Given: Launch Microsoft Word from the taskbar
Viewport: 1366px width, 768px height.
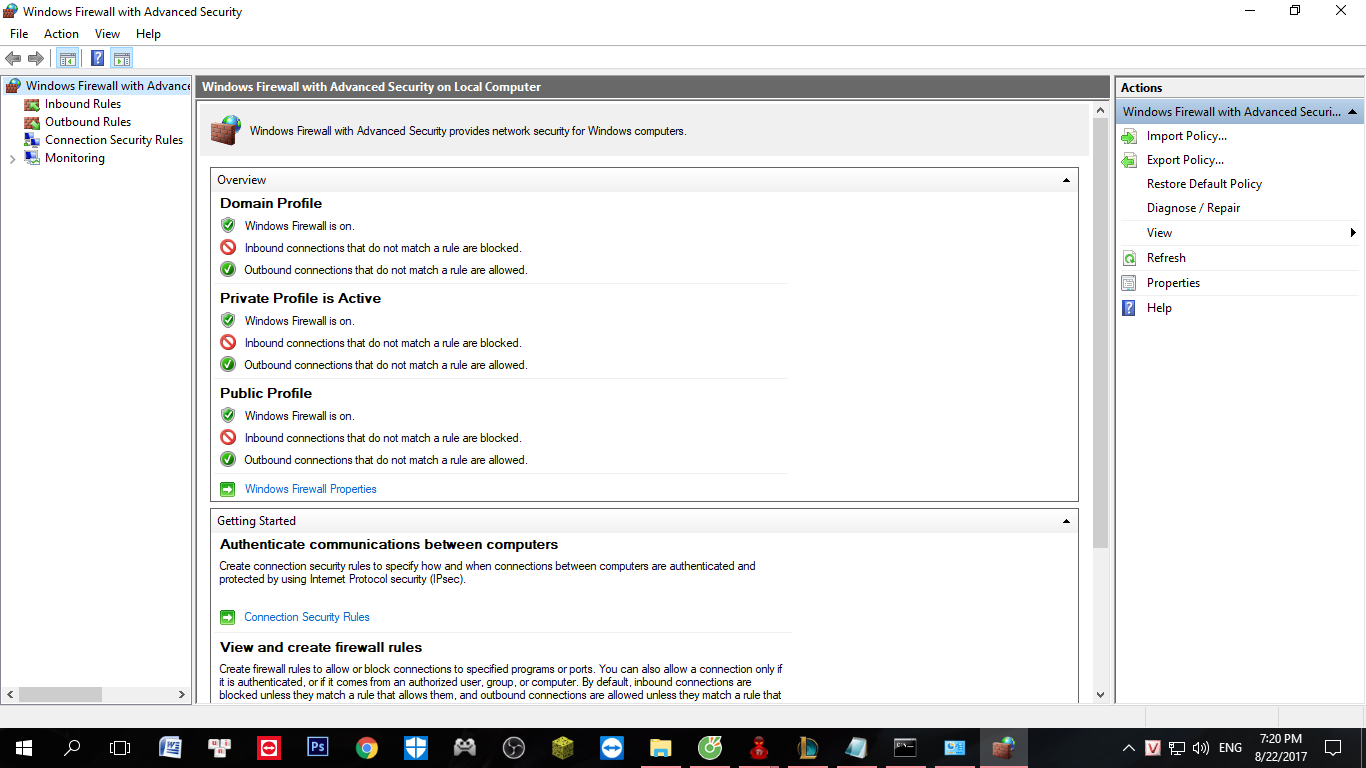Looking at the screenshot, I should pyautogui.click(x=170, y=747).
